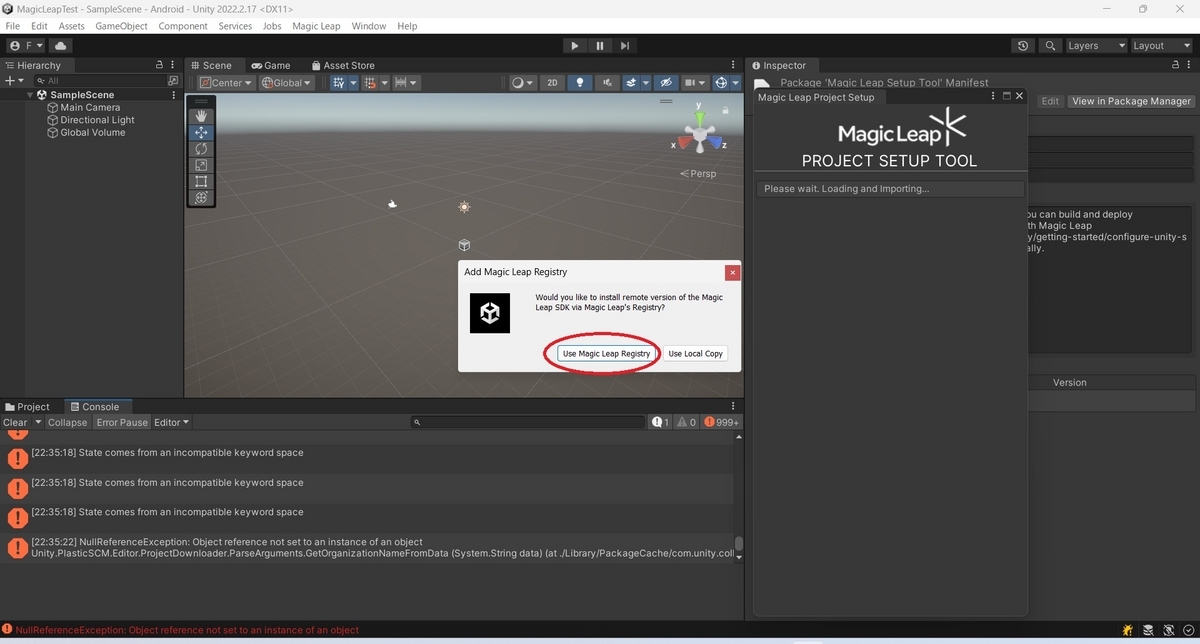Open the account F dropdown
The height and width of the screenshot is (644, 1200).
tap(26, 46)
